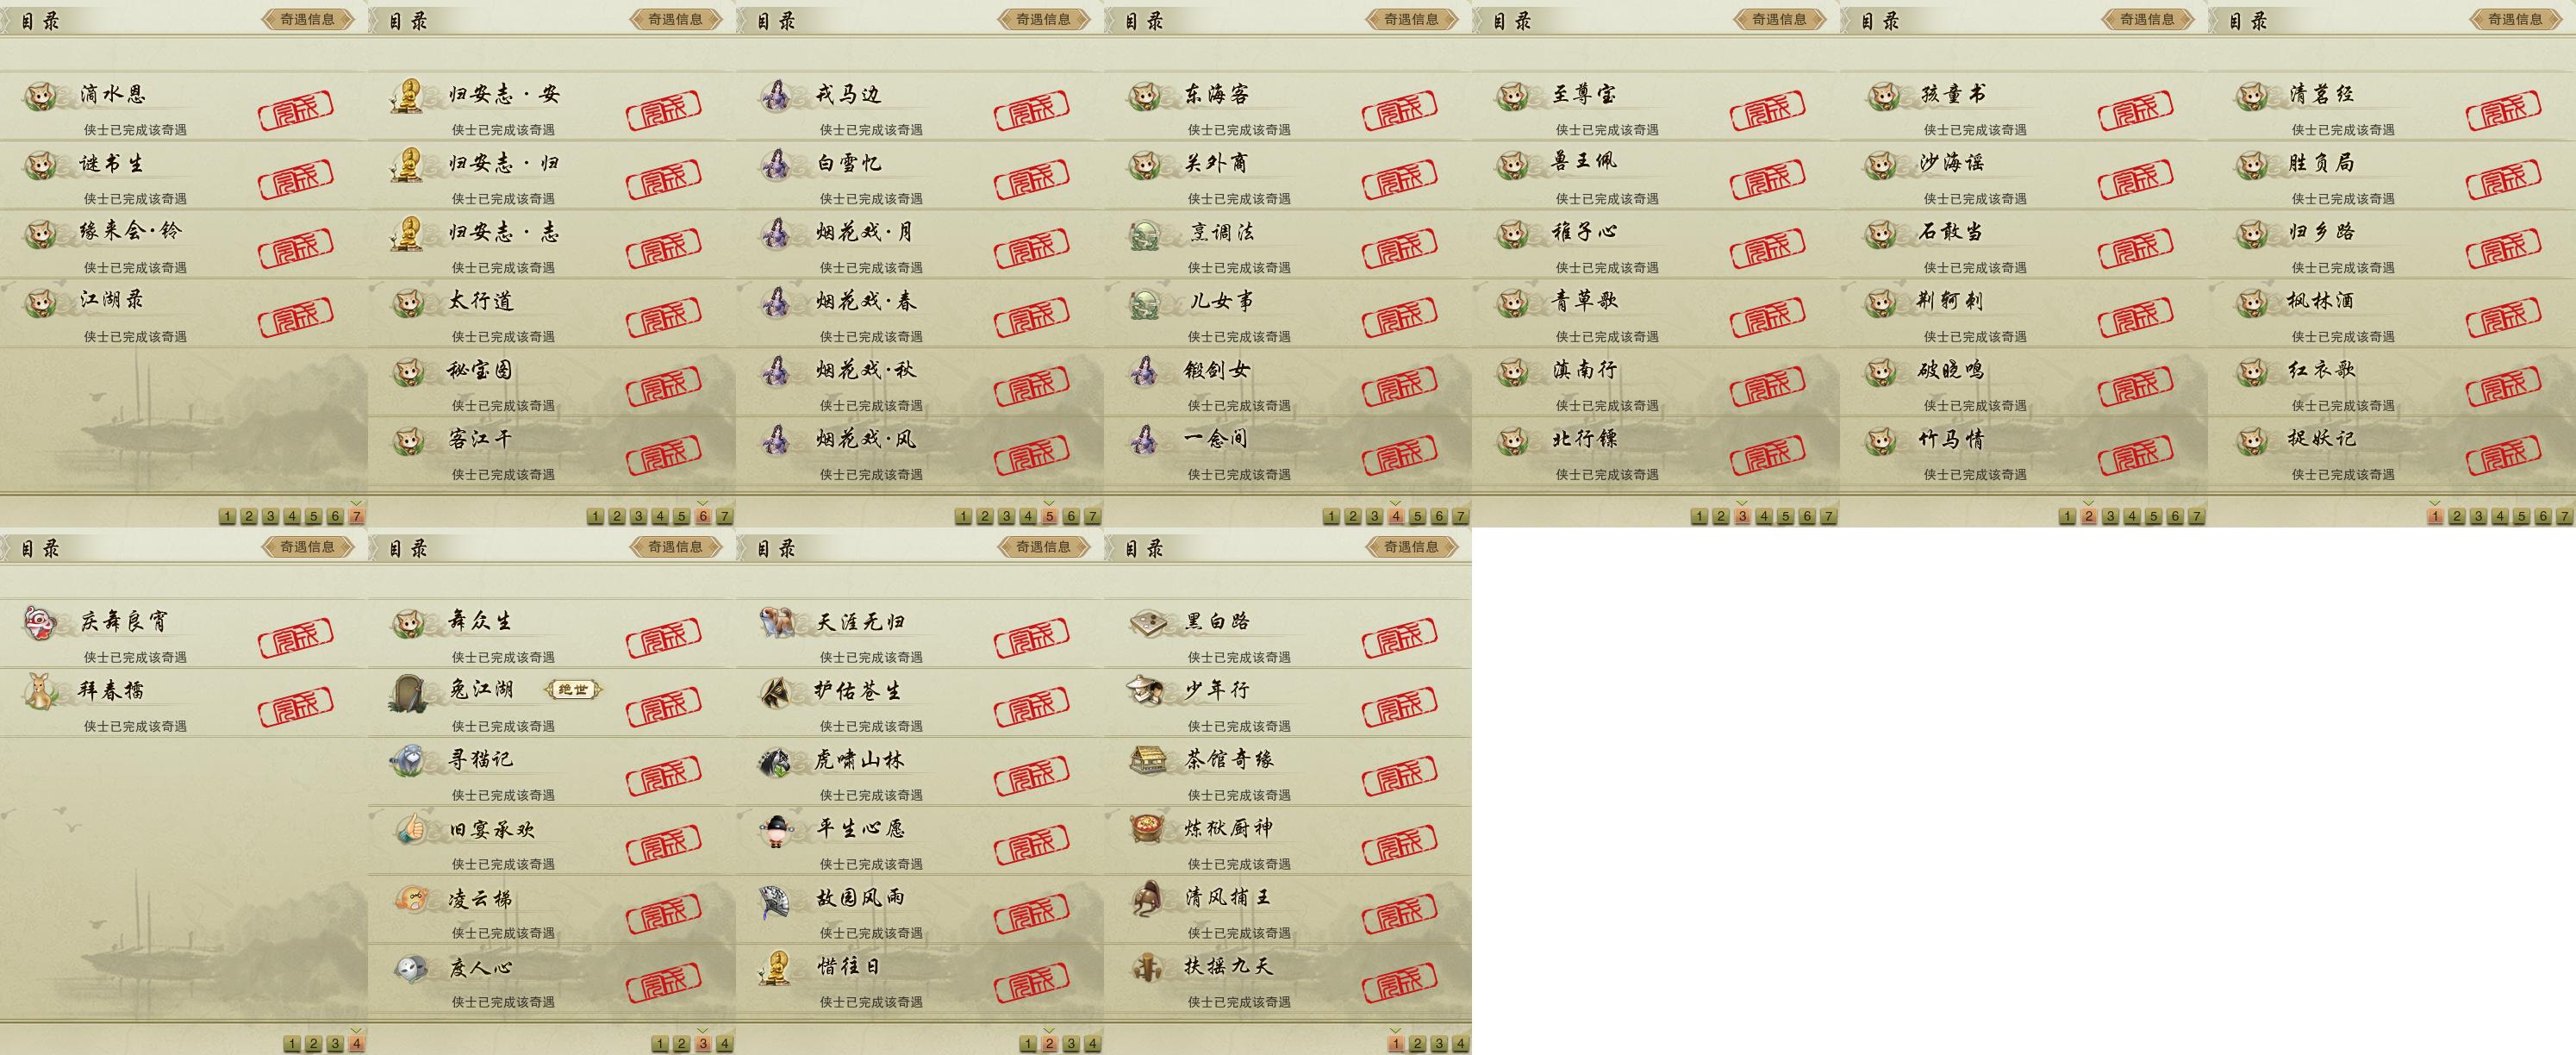Click the 黑白路 Go board icon
Viewport: 2576px width, 1055px height.
pos(1148,622)
